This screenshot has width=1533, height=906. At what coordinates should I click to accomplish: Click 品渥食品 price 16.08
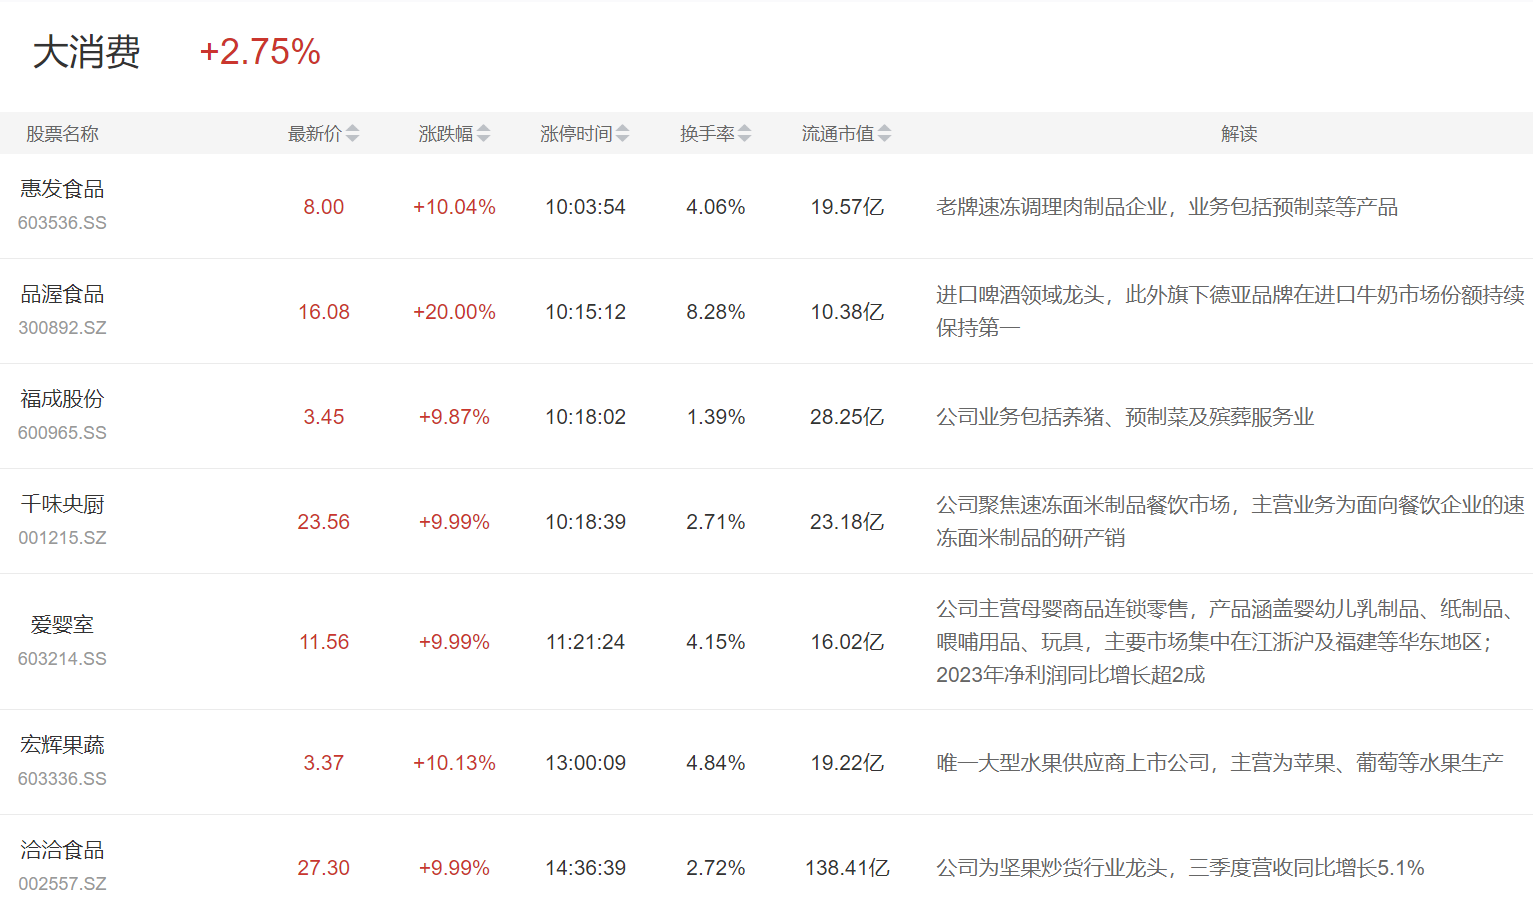(324, 312)
